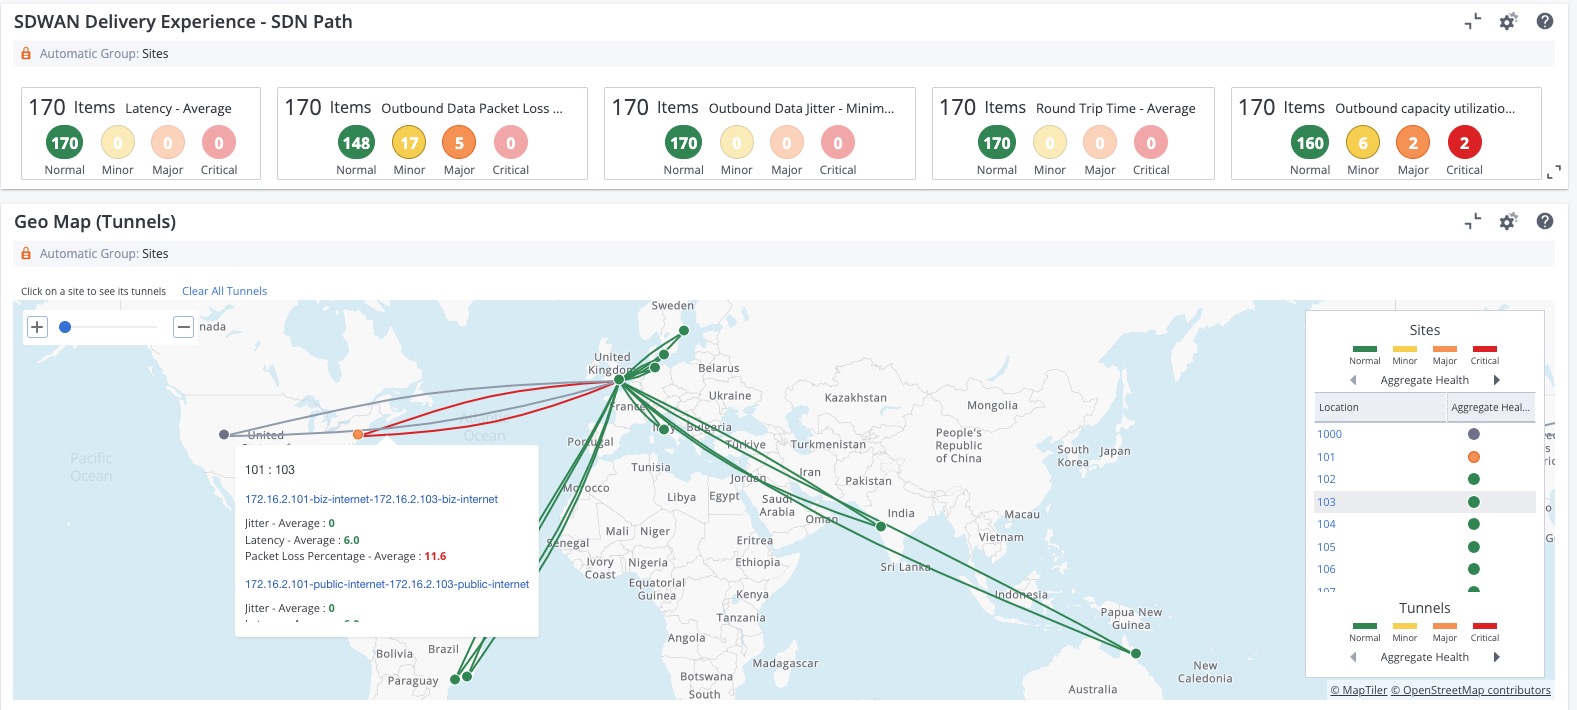The width and height of the screenshot is (1577, 710).
Task: Click help icon in Geo Map panel
Action: (1544, 221)
